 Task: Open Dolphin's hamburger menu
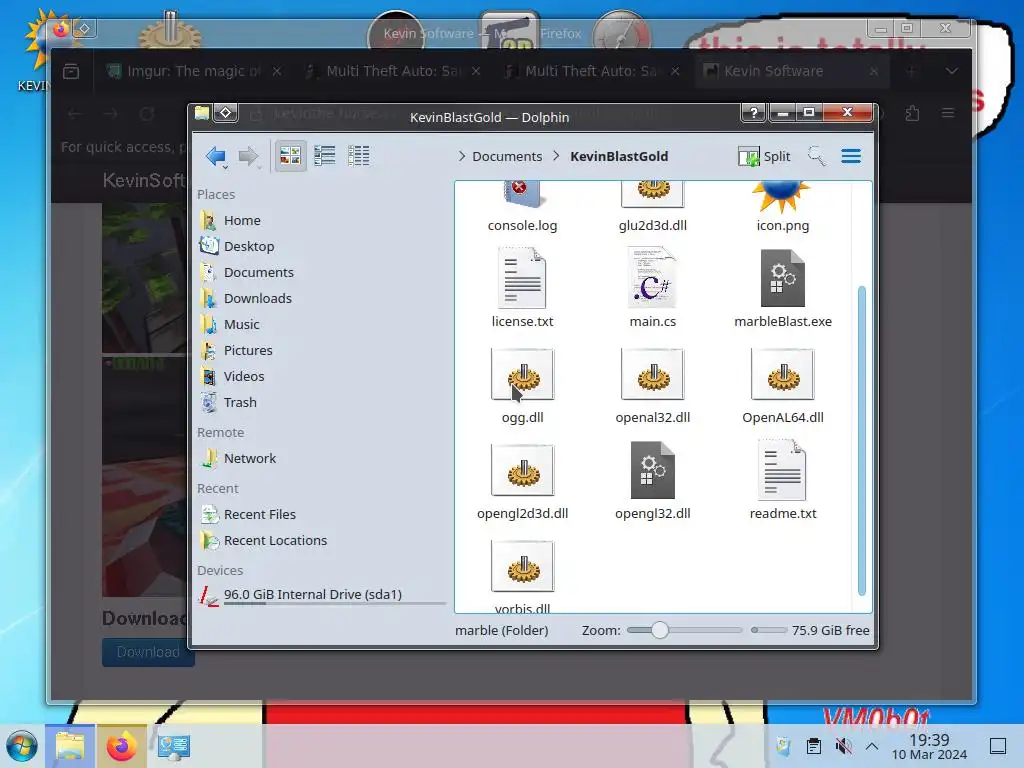pos(851,156)
